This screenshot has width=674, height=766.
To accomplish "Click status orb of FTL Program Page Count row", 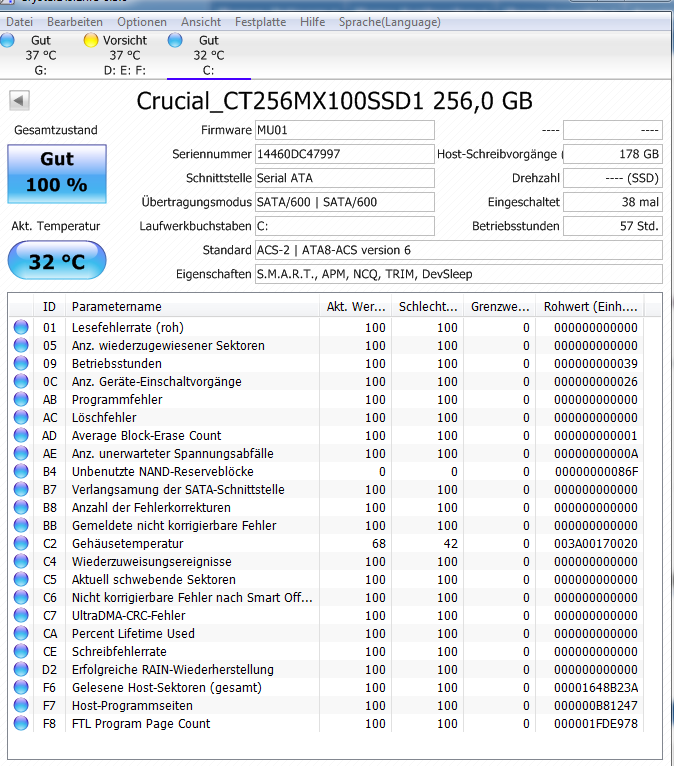I will pos(21,723).
